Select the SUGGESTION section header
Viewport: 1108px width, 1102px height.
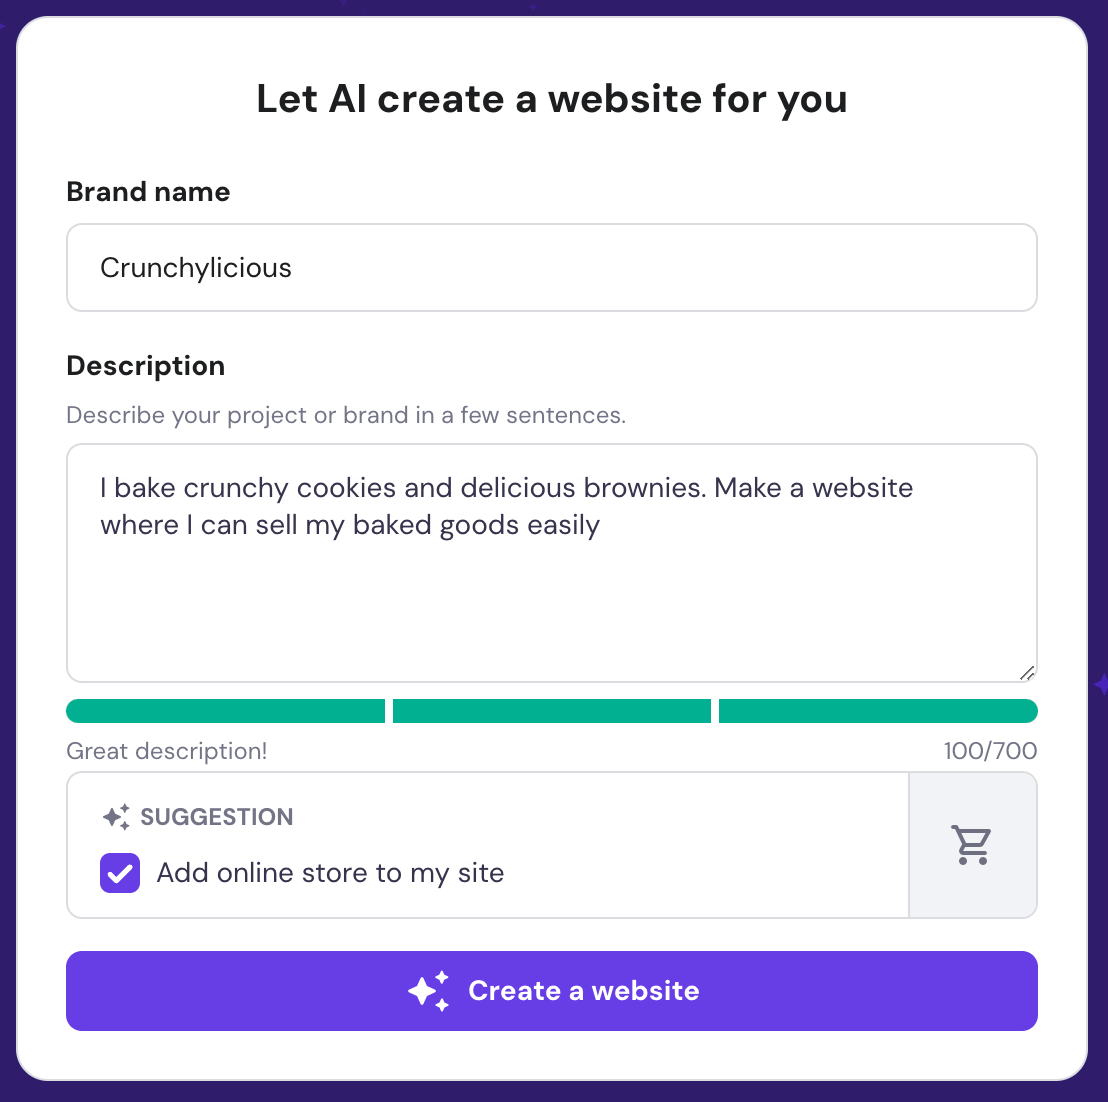217,816
